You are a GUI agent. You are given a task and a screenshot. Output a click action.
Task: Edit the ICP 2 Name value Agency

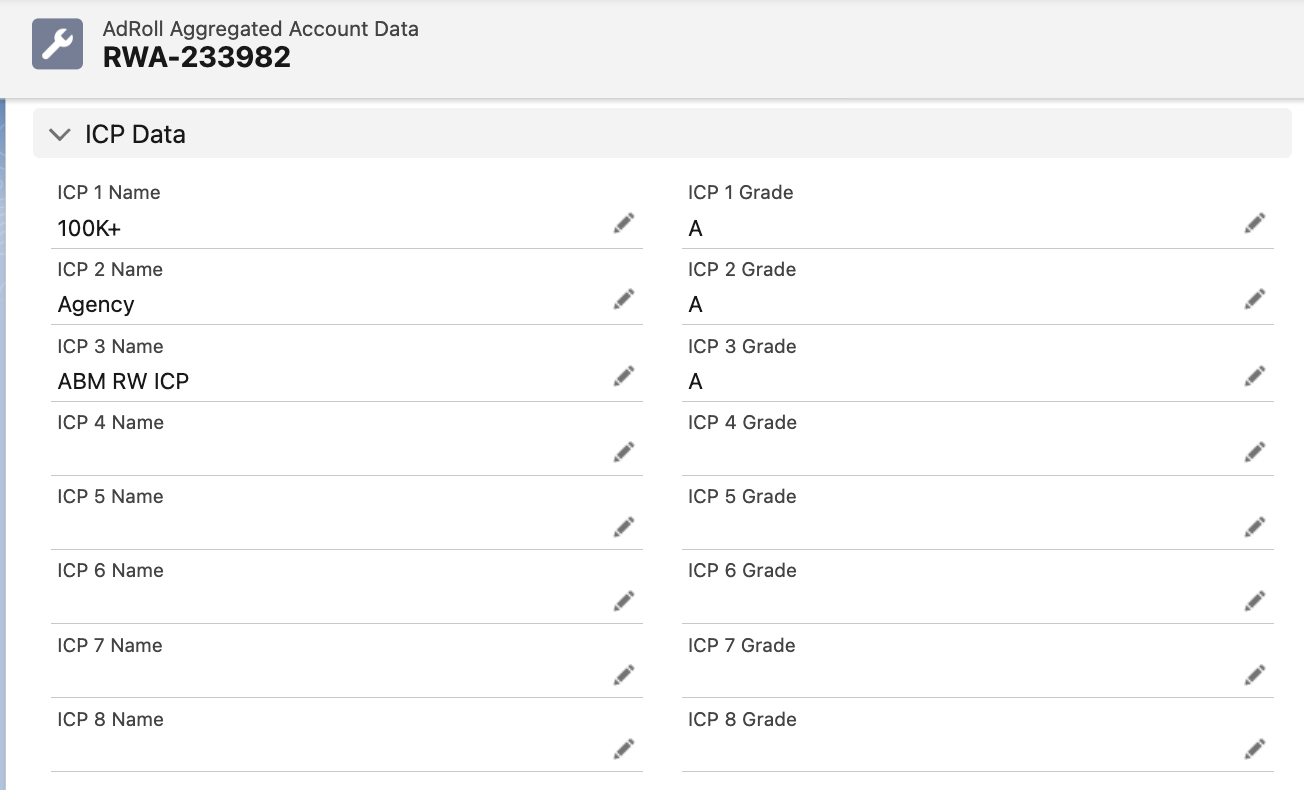point(623,299)
